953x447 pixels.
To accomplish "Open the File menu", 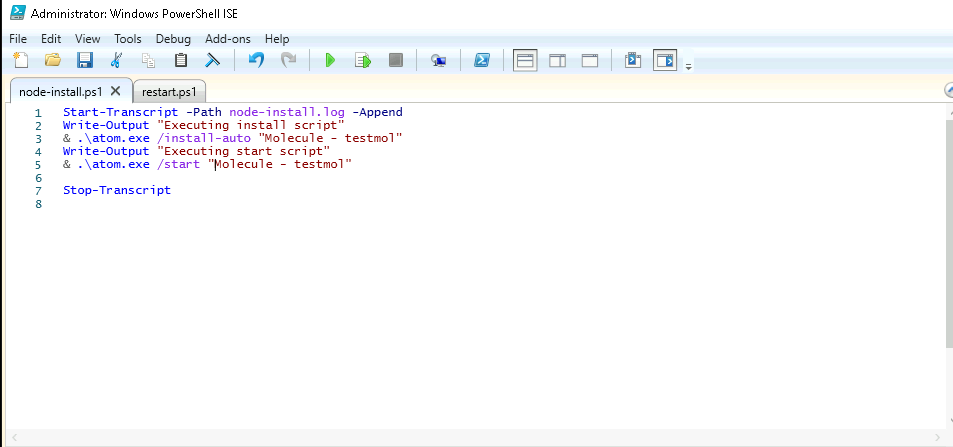I will (18, 39).
